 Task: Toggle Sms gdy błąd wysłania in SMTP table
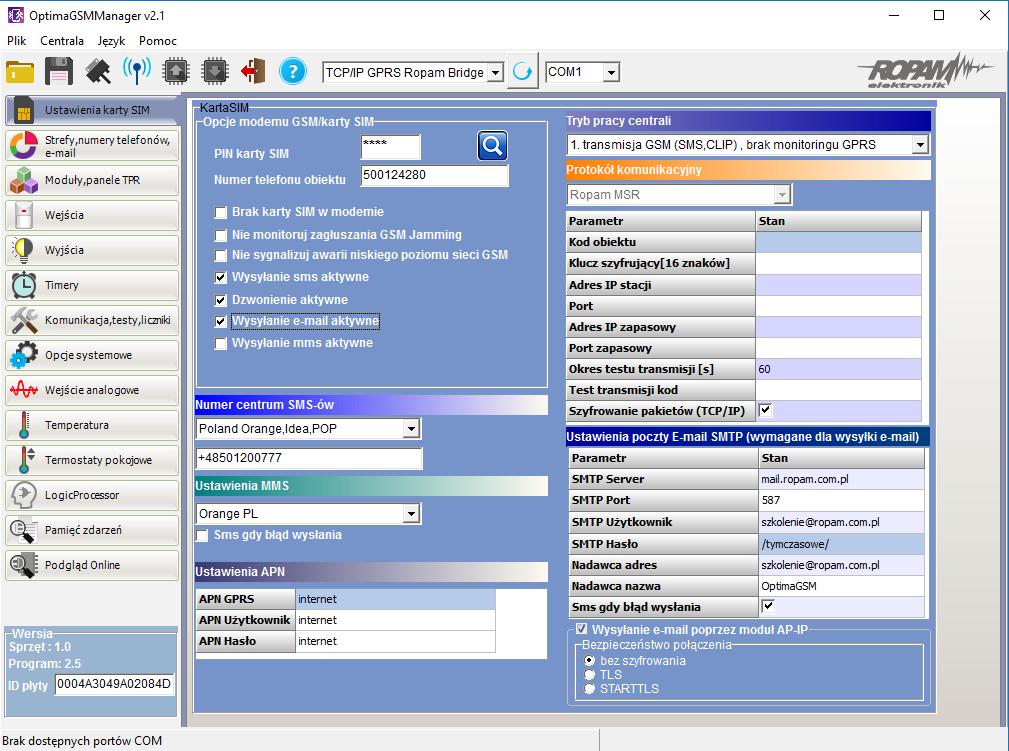pyautogui.click(x=768, y=606)
